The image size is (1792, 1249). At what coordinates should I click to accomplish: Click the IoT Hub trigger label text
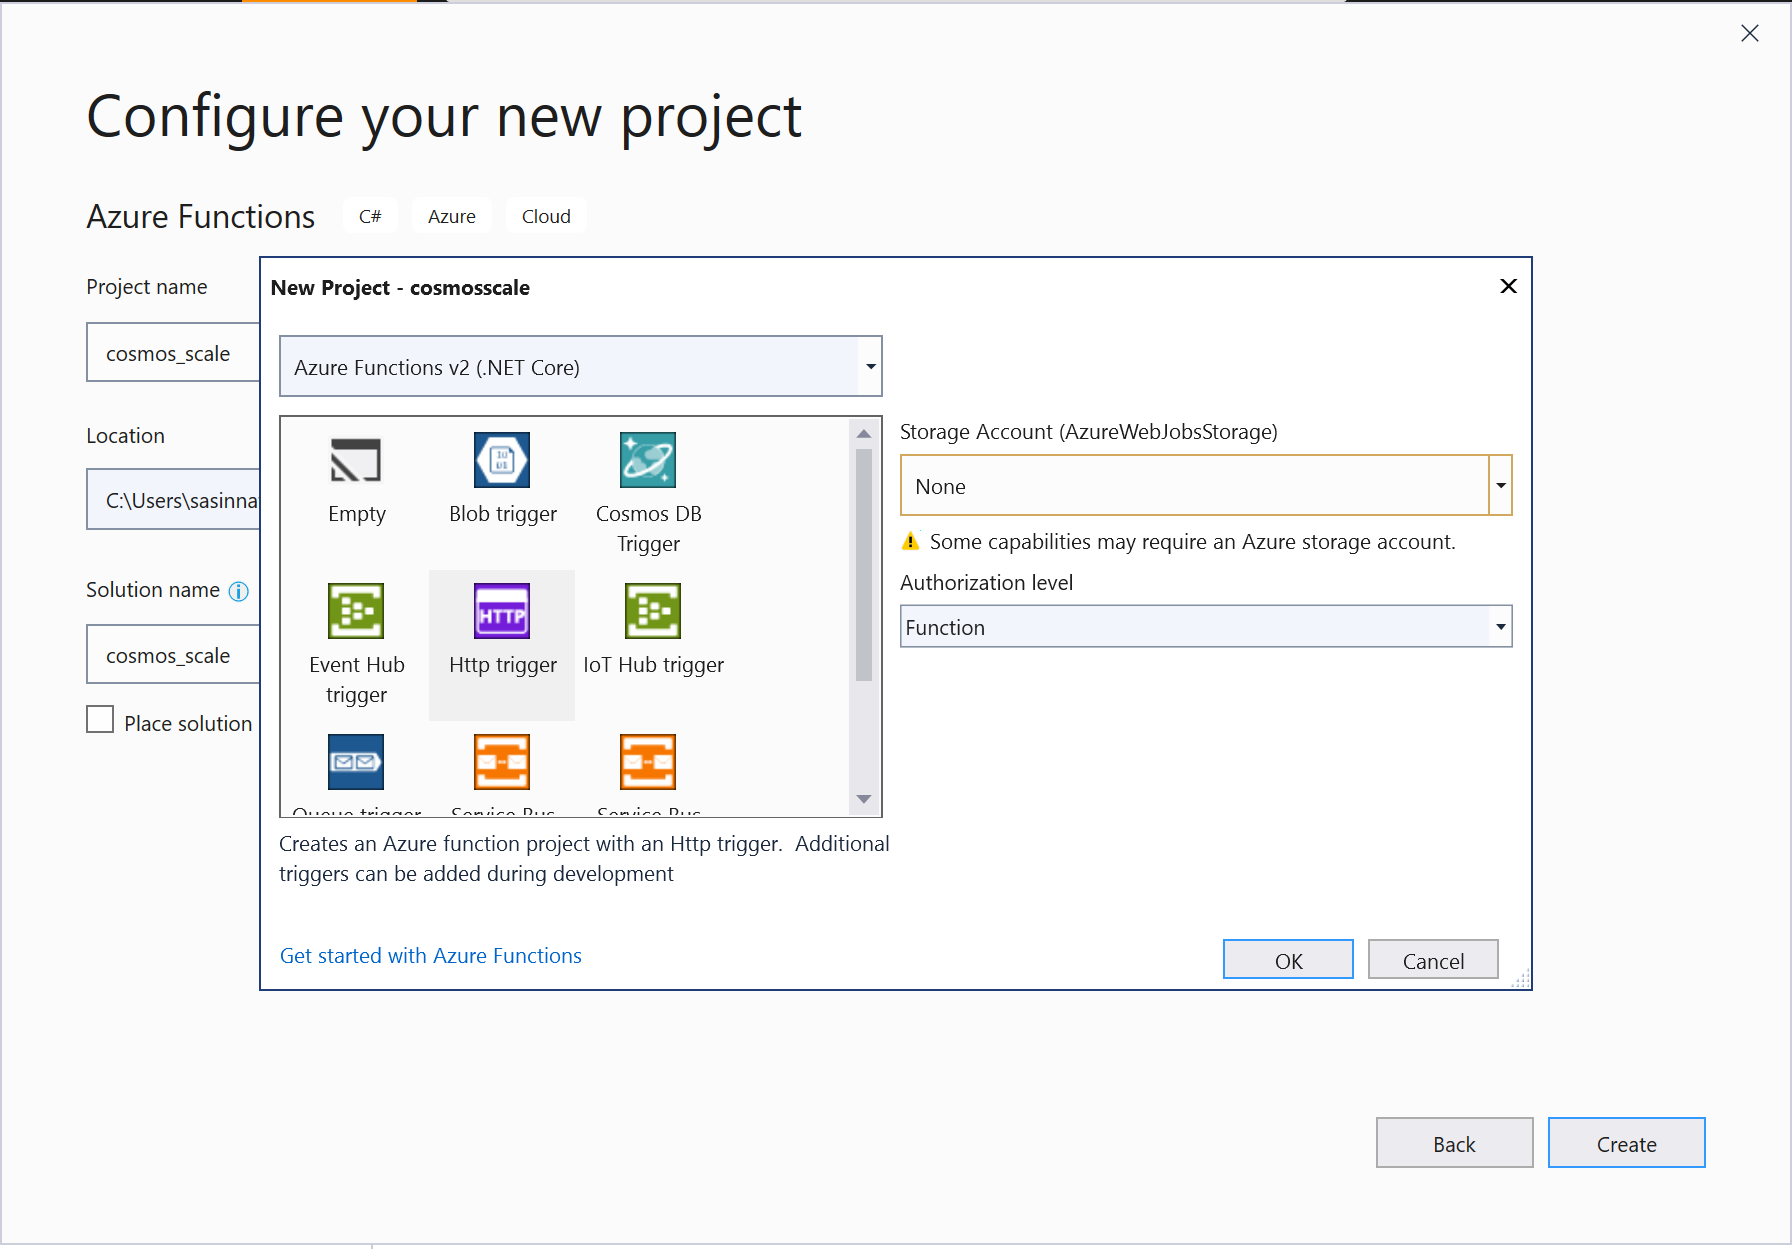tap(654, 665)
